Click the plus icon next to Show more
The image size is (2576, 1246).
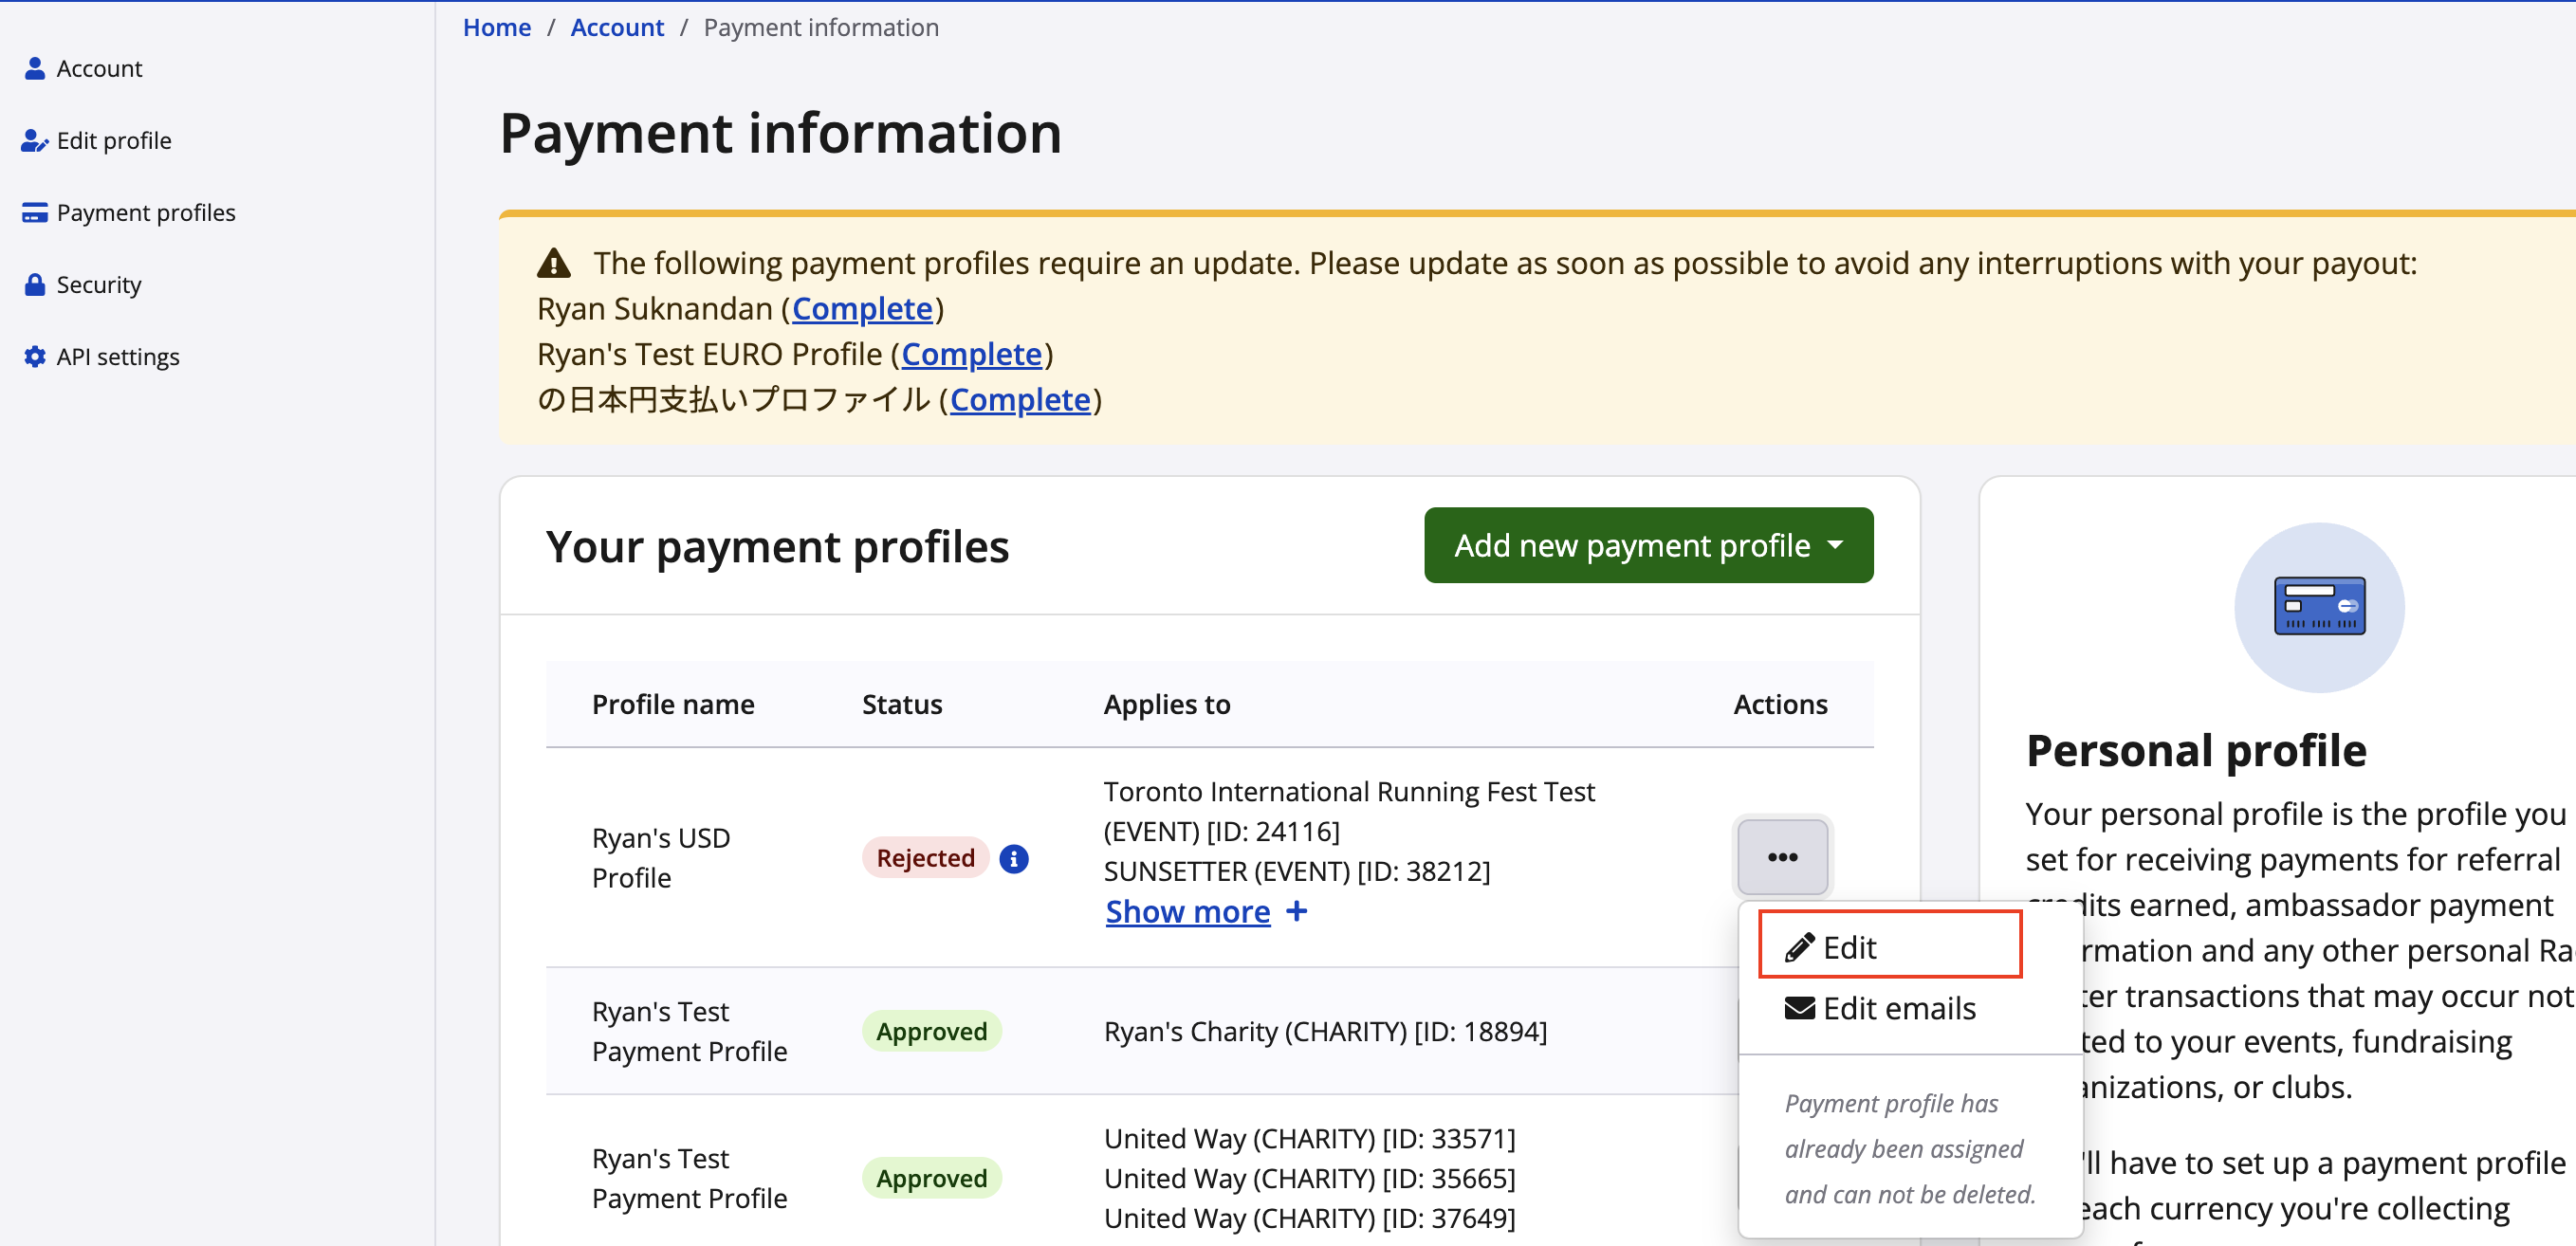point(1297,911)
